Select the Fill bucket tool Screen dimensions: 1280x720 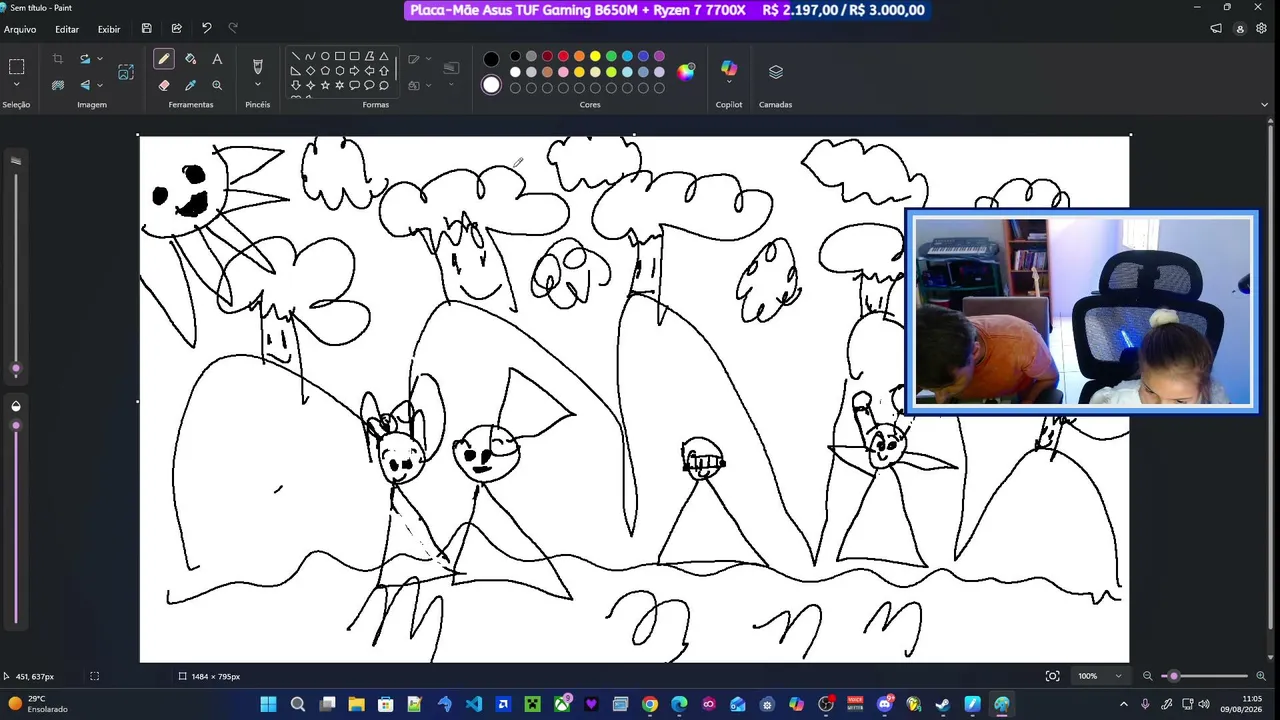coord(191,59)
